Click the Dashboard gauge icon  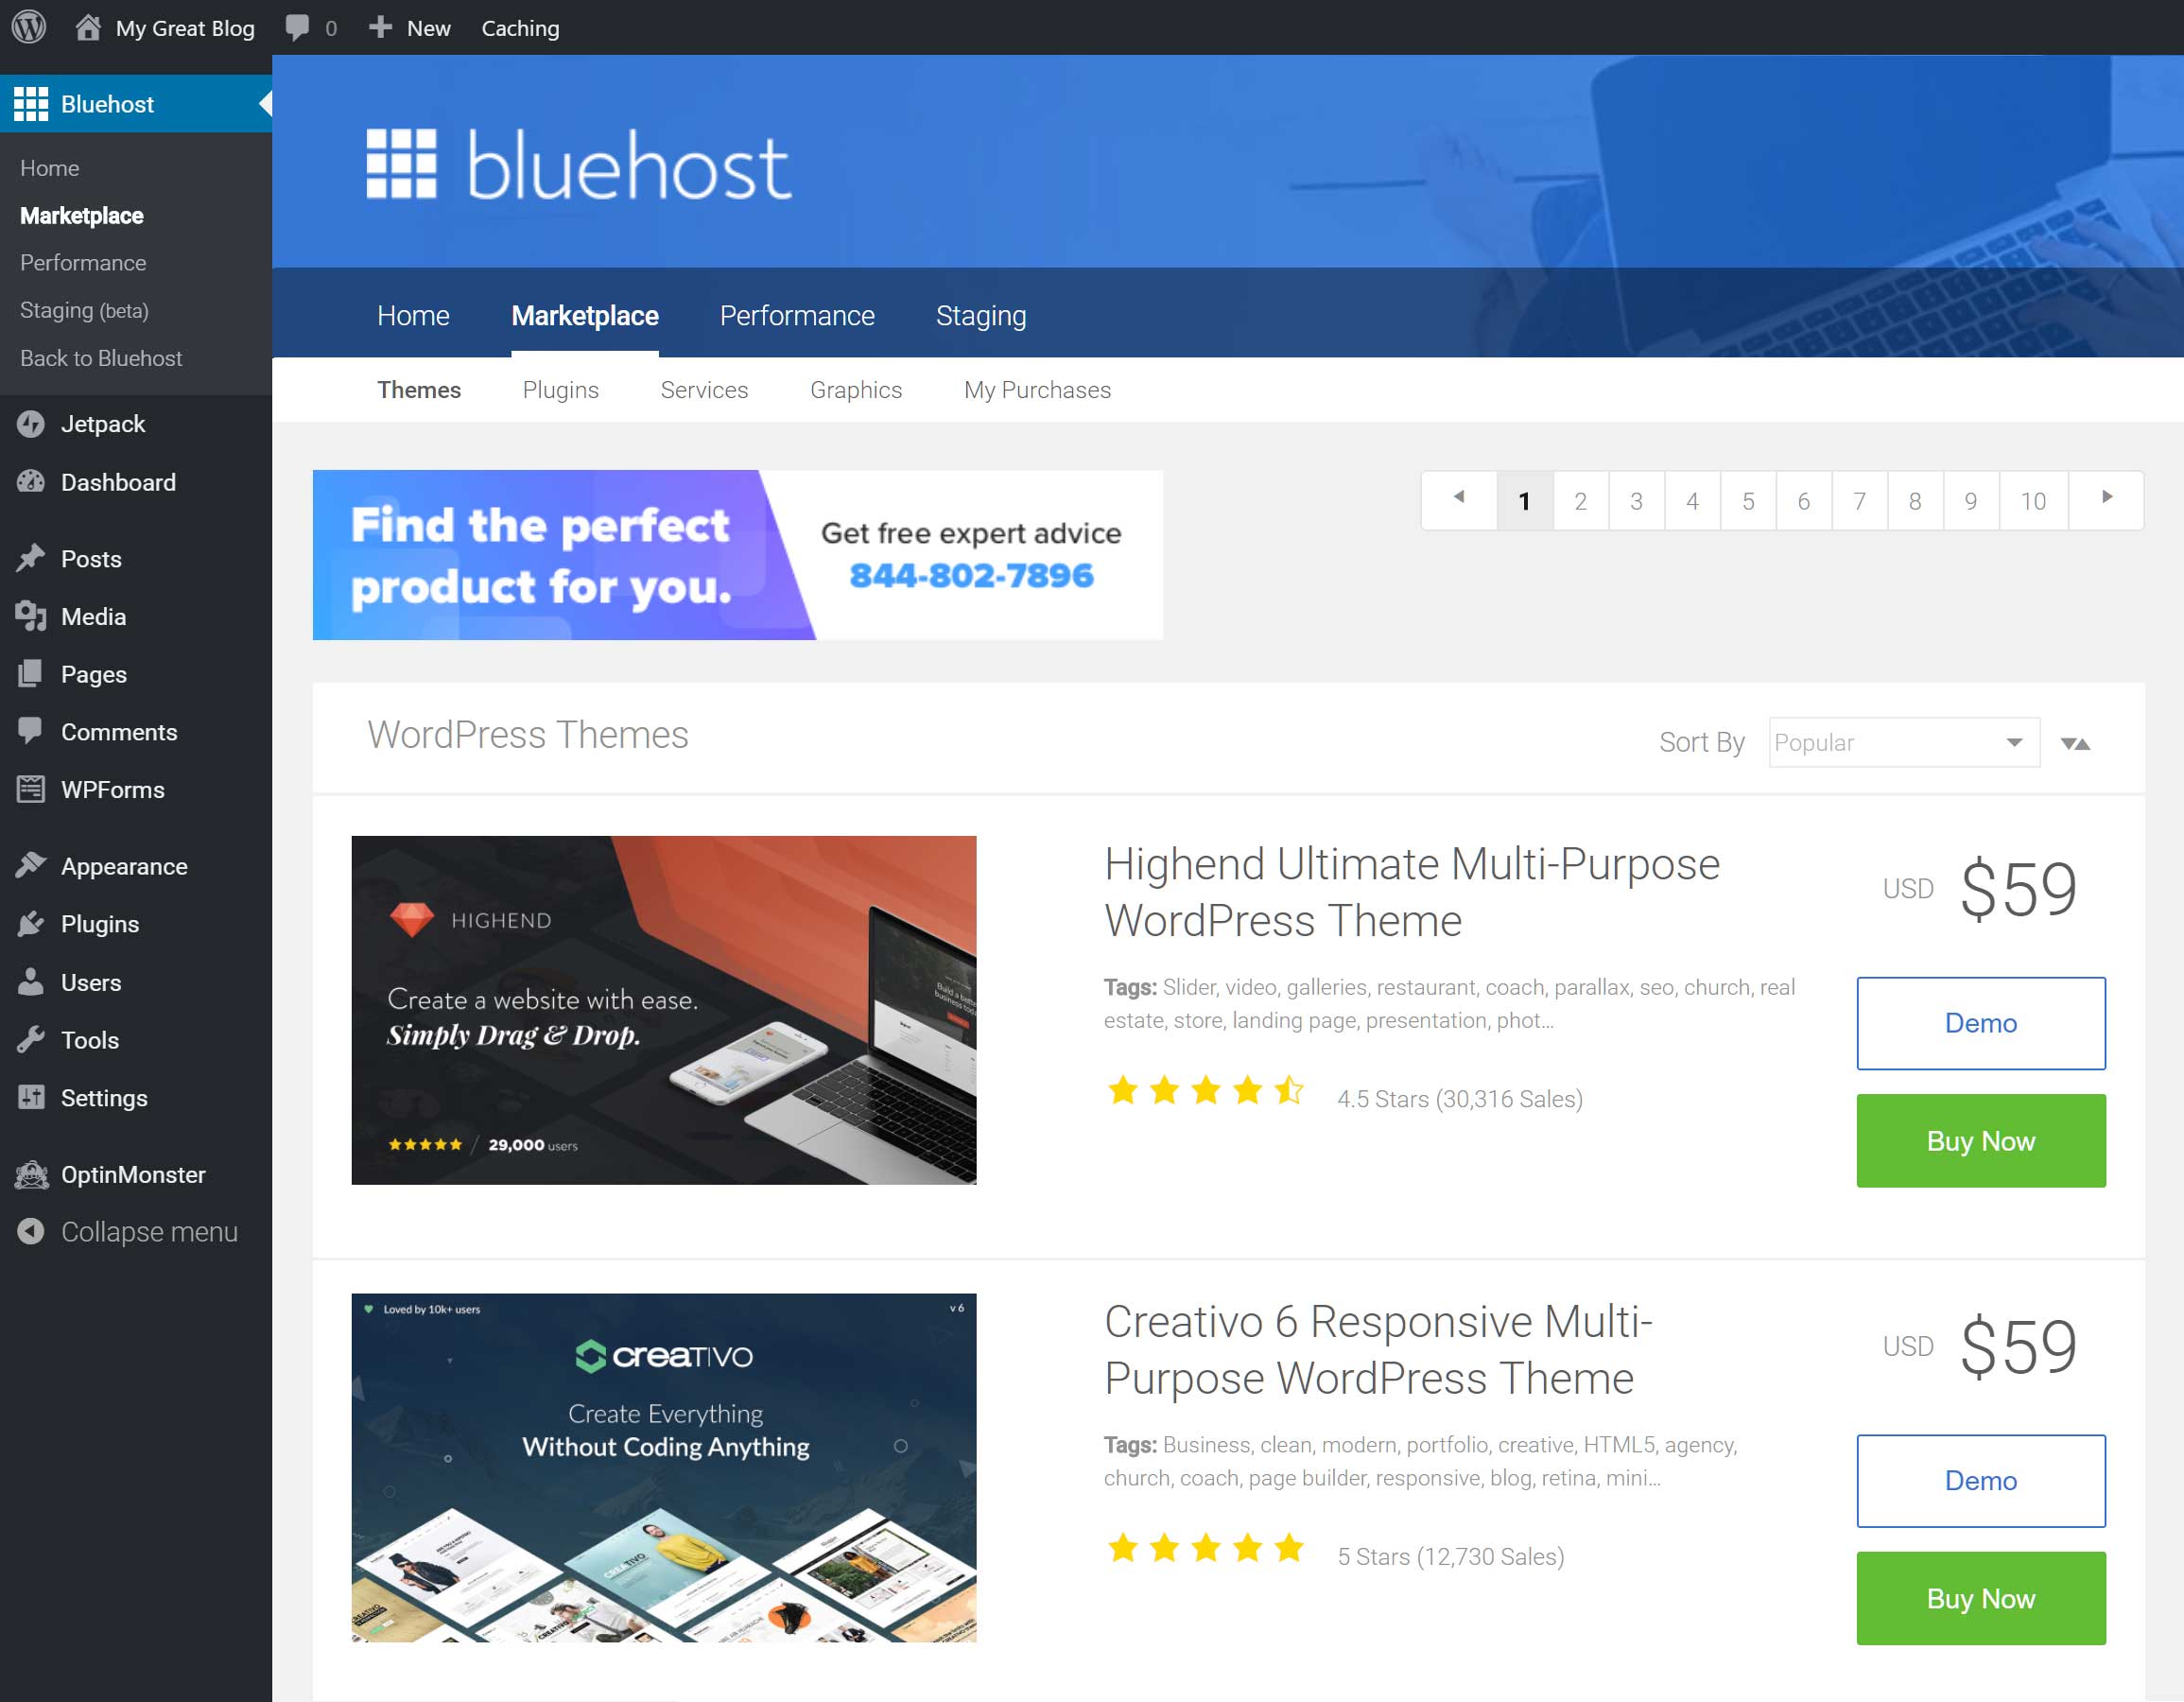click(31, 482)
